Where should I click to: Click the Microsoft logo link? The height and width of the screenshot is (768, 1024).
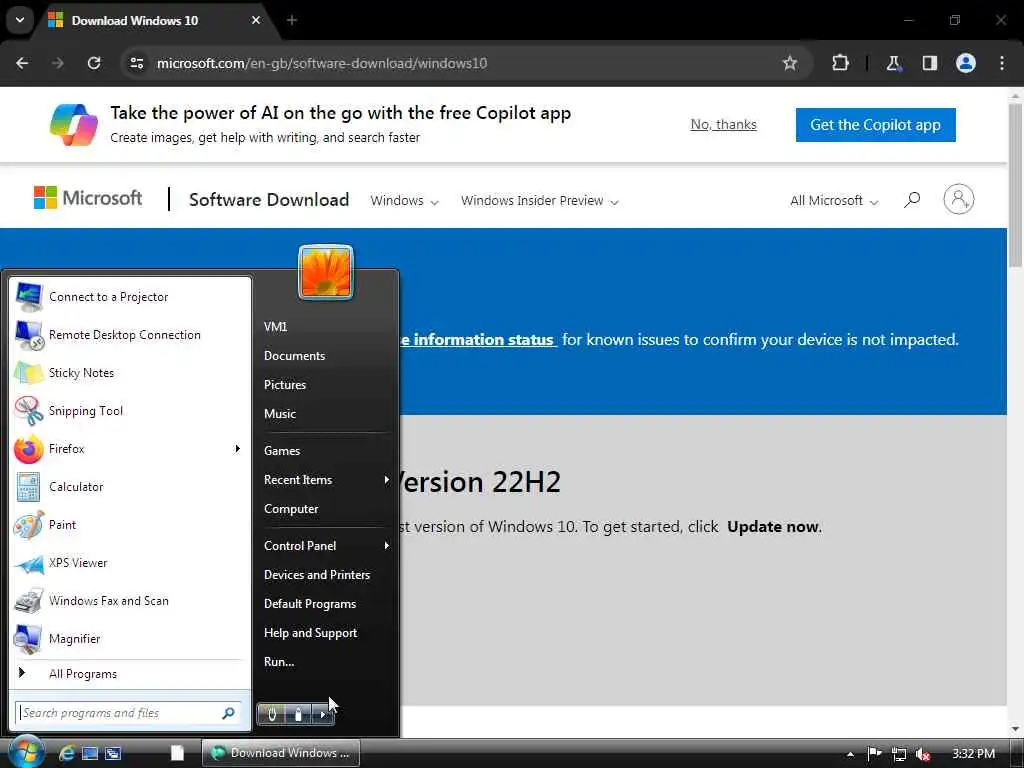point(88,198)
